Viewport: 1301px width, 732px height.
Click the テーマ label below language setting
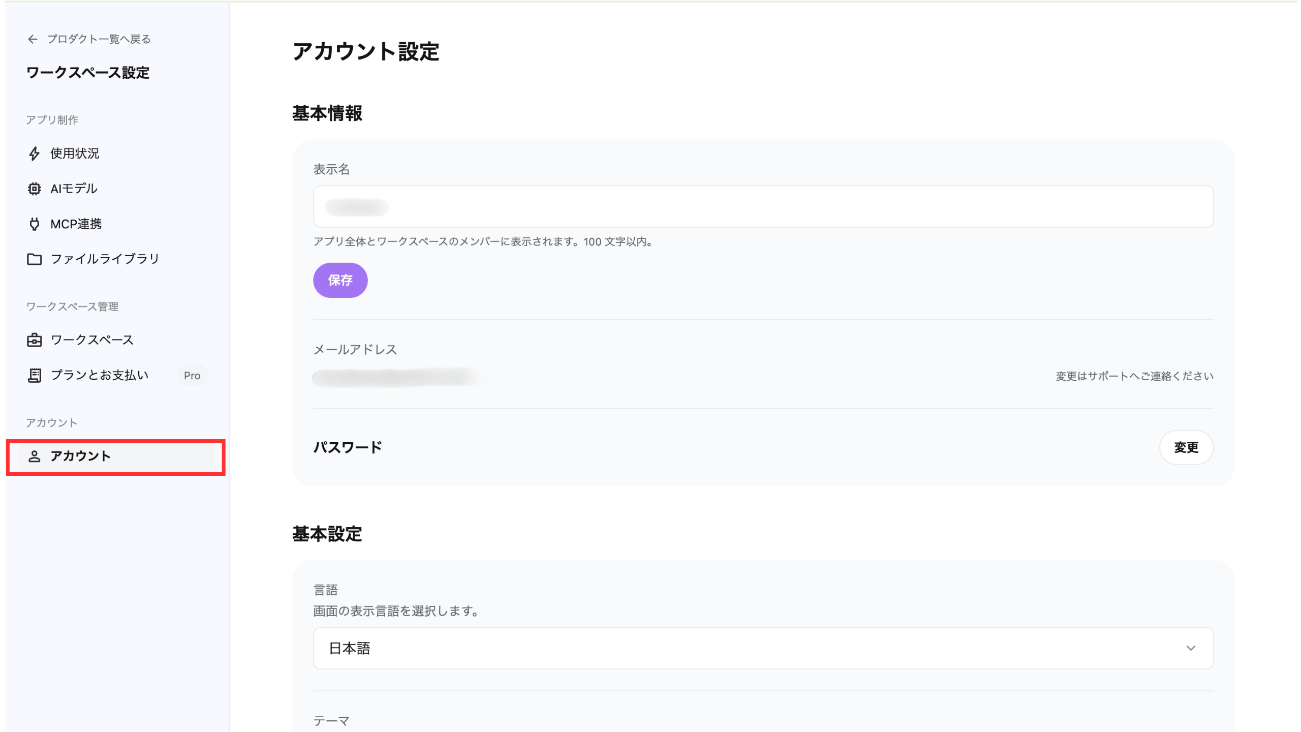coord(331,720)
